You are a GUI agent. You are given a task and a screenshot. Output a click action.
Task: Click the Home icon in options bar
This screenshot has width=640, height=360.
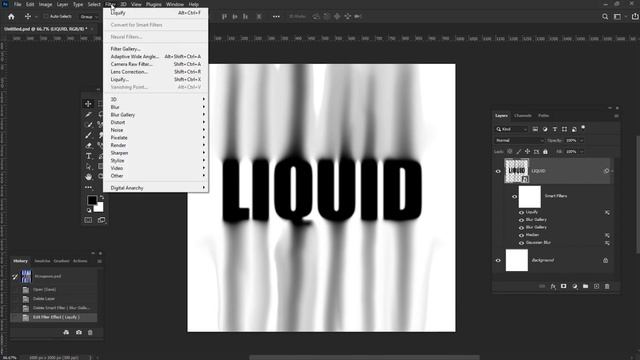[11, 17]
